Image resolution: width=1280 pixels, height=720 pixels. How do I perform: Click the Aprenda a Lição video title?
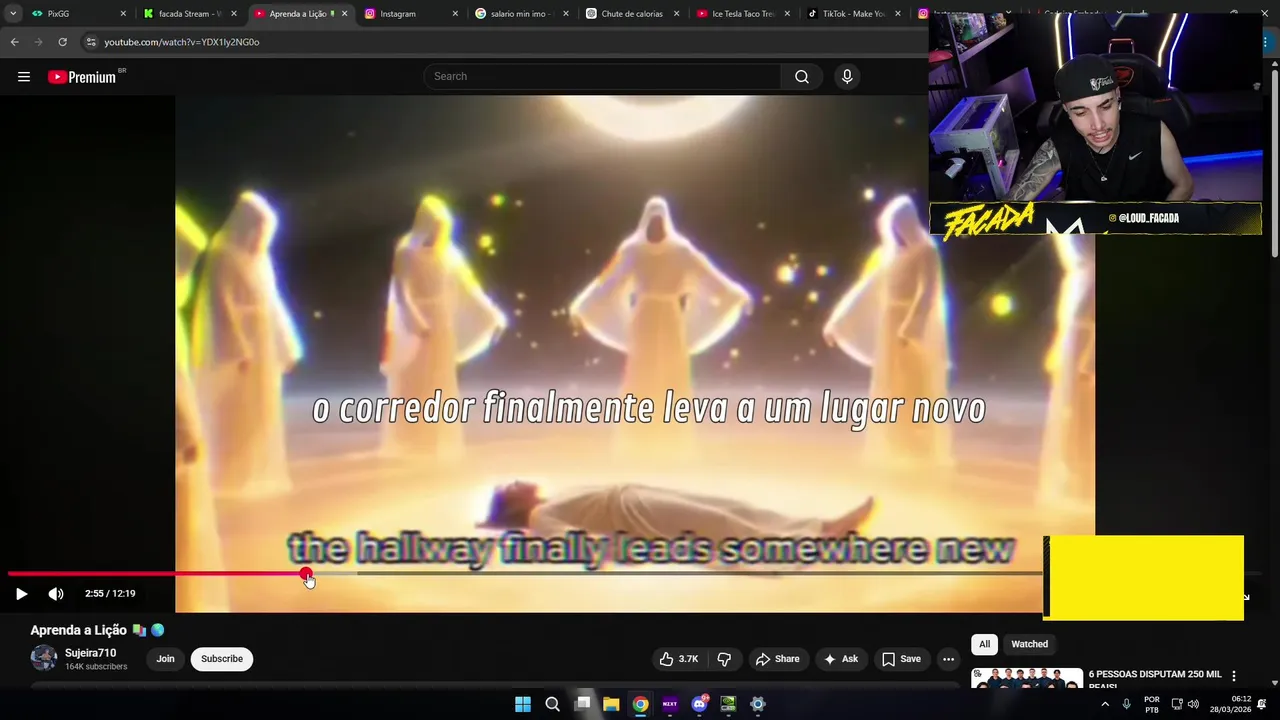[x=79, y=630]
